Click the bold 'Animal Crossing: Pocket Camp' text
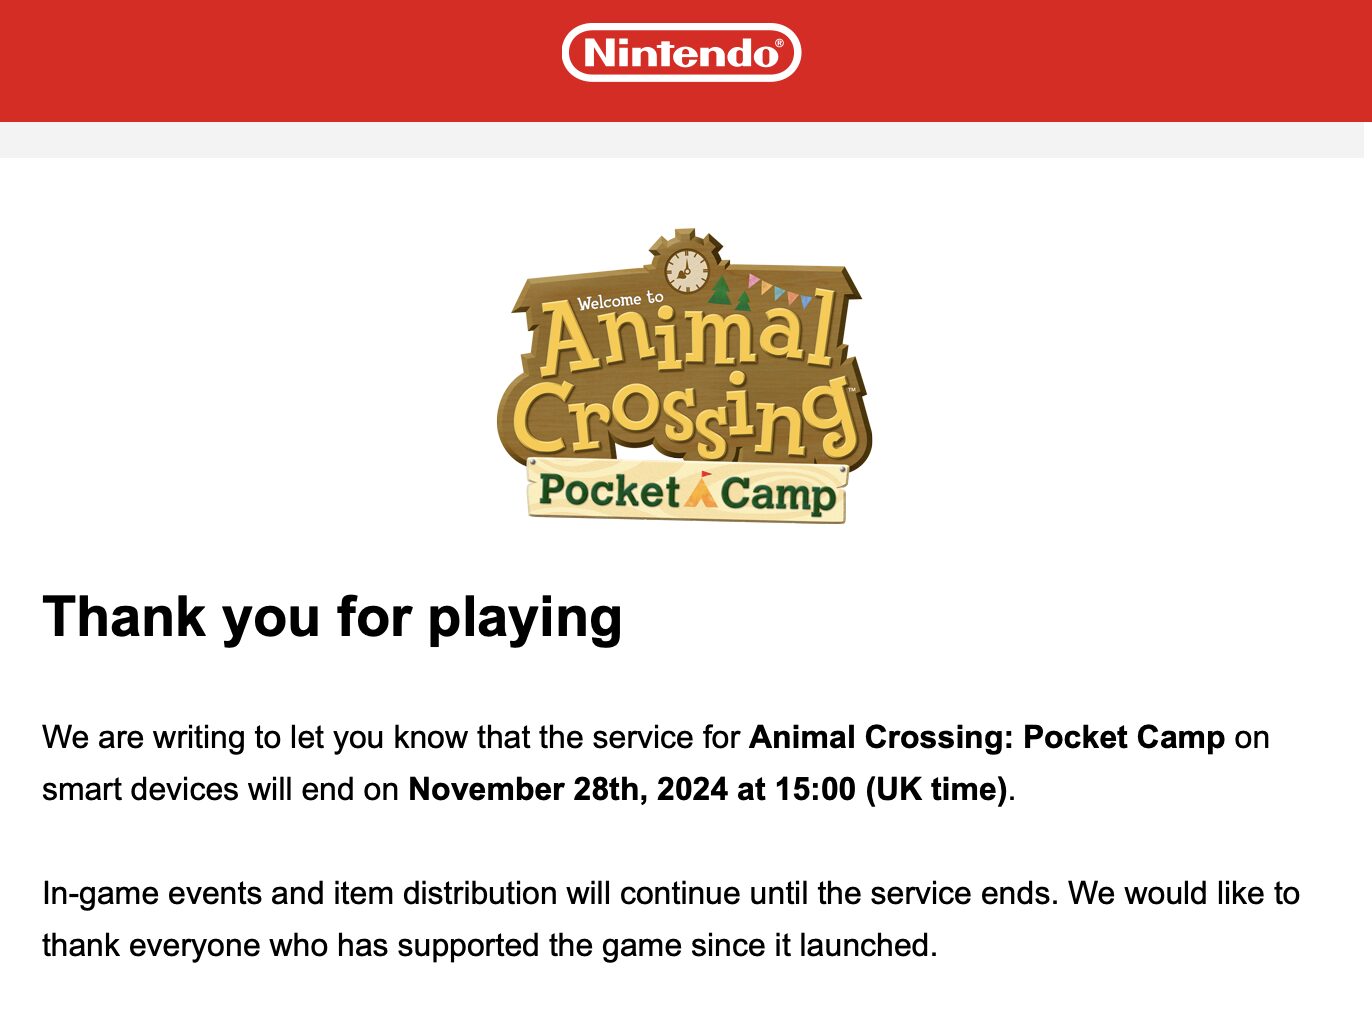Viewport: 1372px width, 1036px height. click(x=987, y=737)
